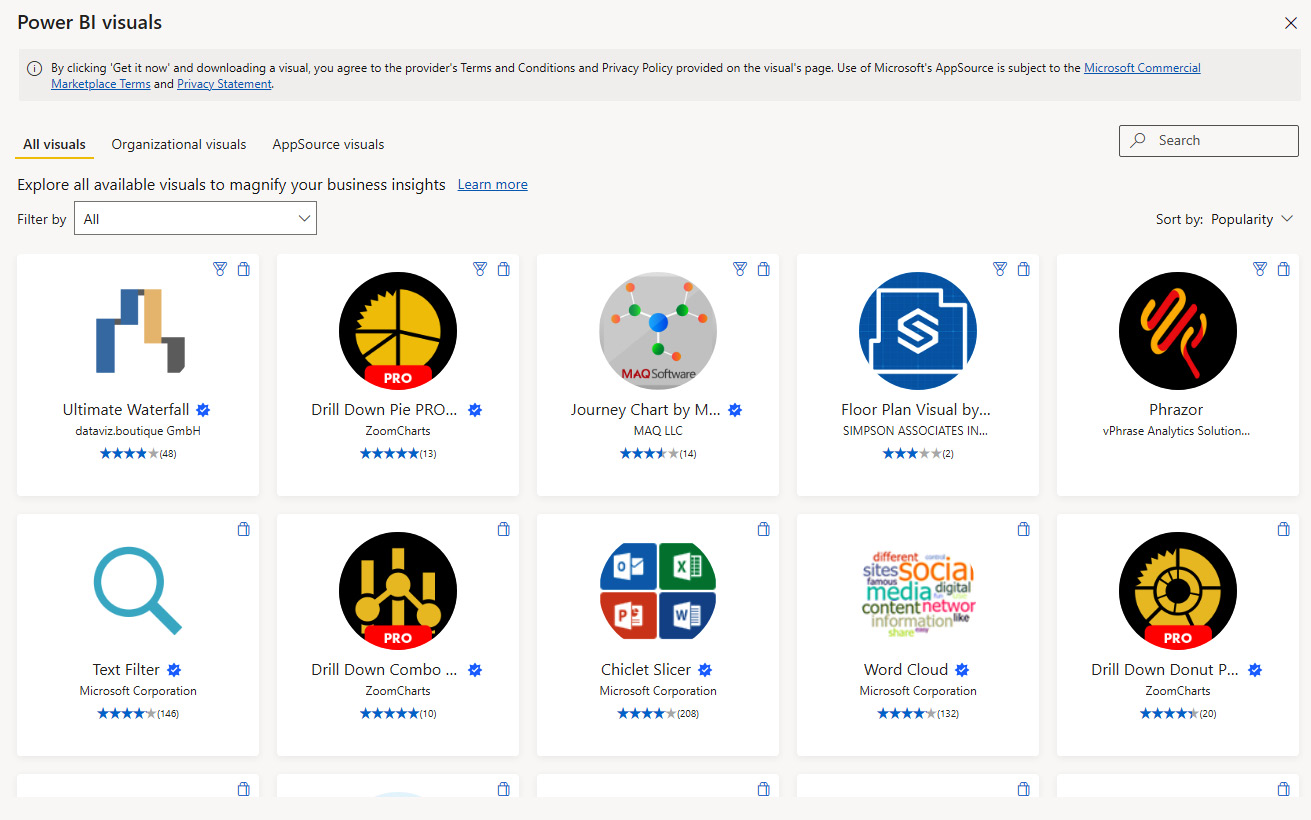Click 'Microsoft Corporation' under Word Cloud

coord(918,691)
